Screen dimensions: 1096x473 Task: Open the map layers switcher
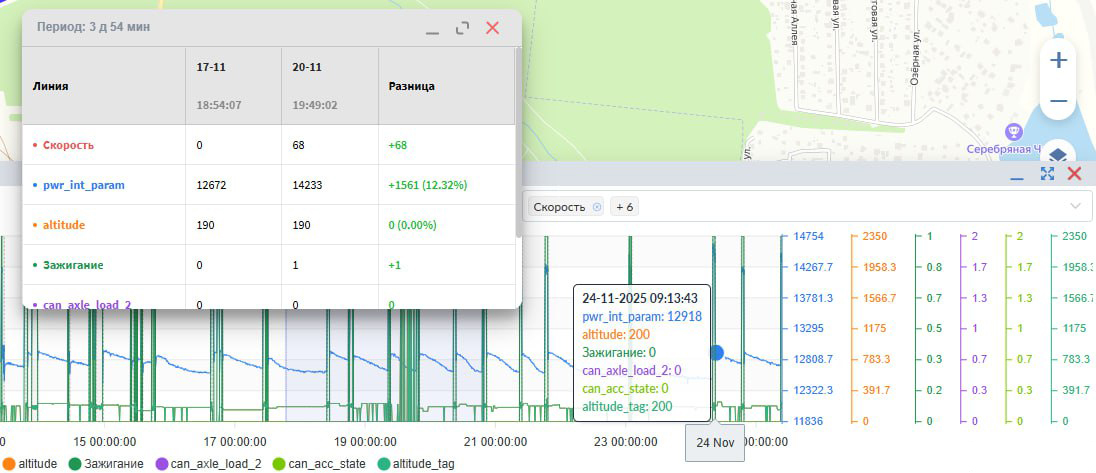pyautogui.click(x=1058, y=155)
